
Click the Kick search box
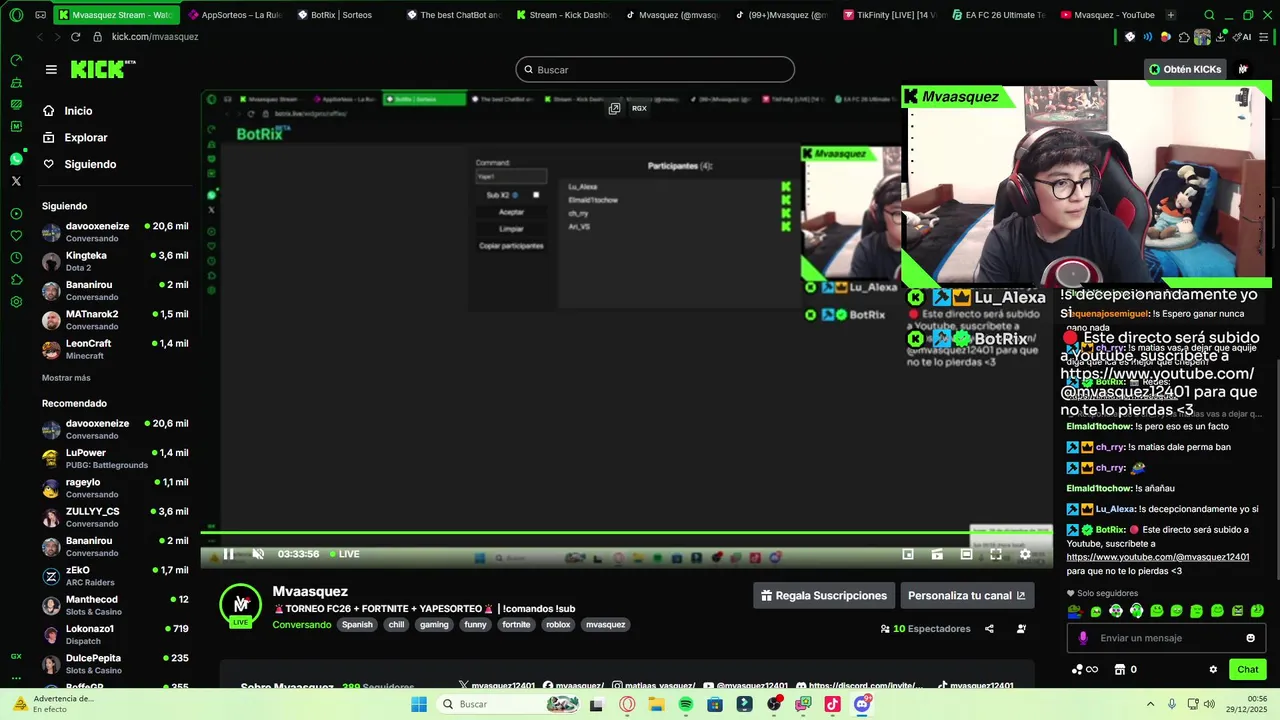pos(655,69)
